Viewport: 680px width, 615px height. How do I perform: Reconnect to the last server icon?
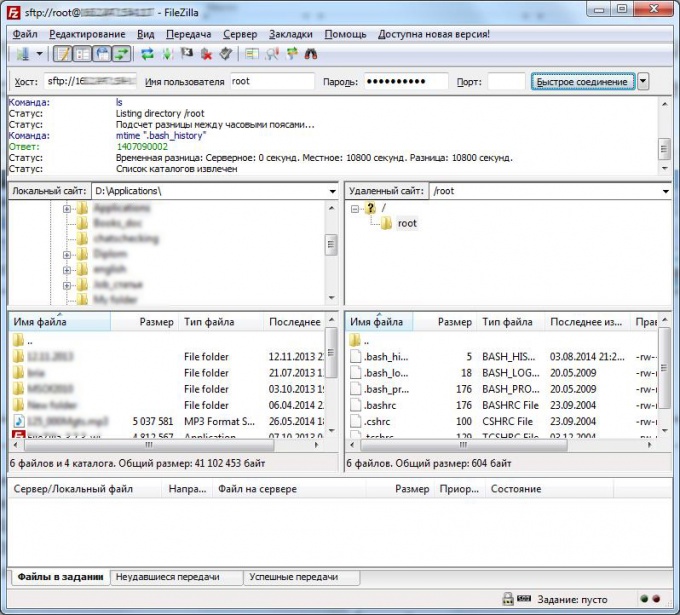coord(226,54)
